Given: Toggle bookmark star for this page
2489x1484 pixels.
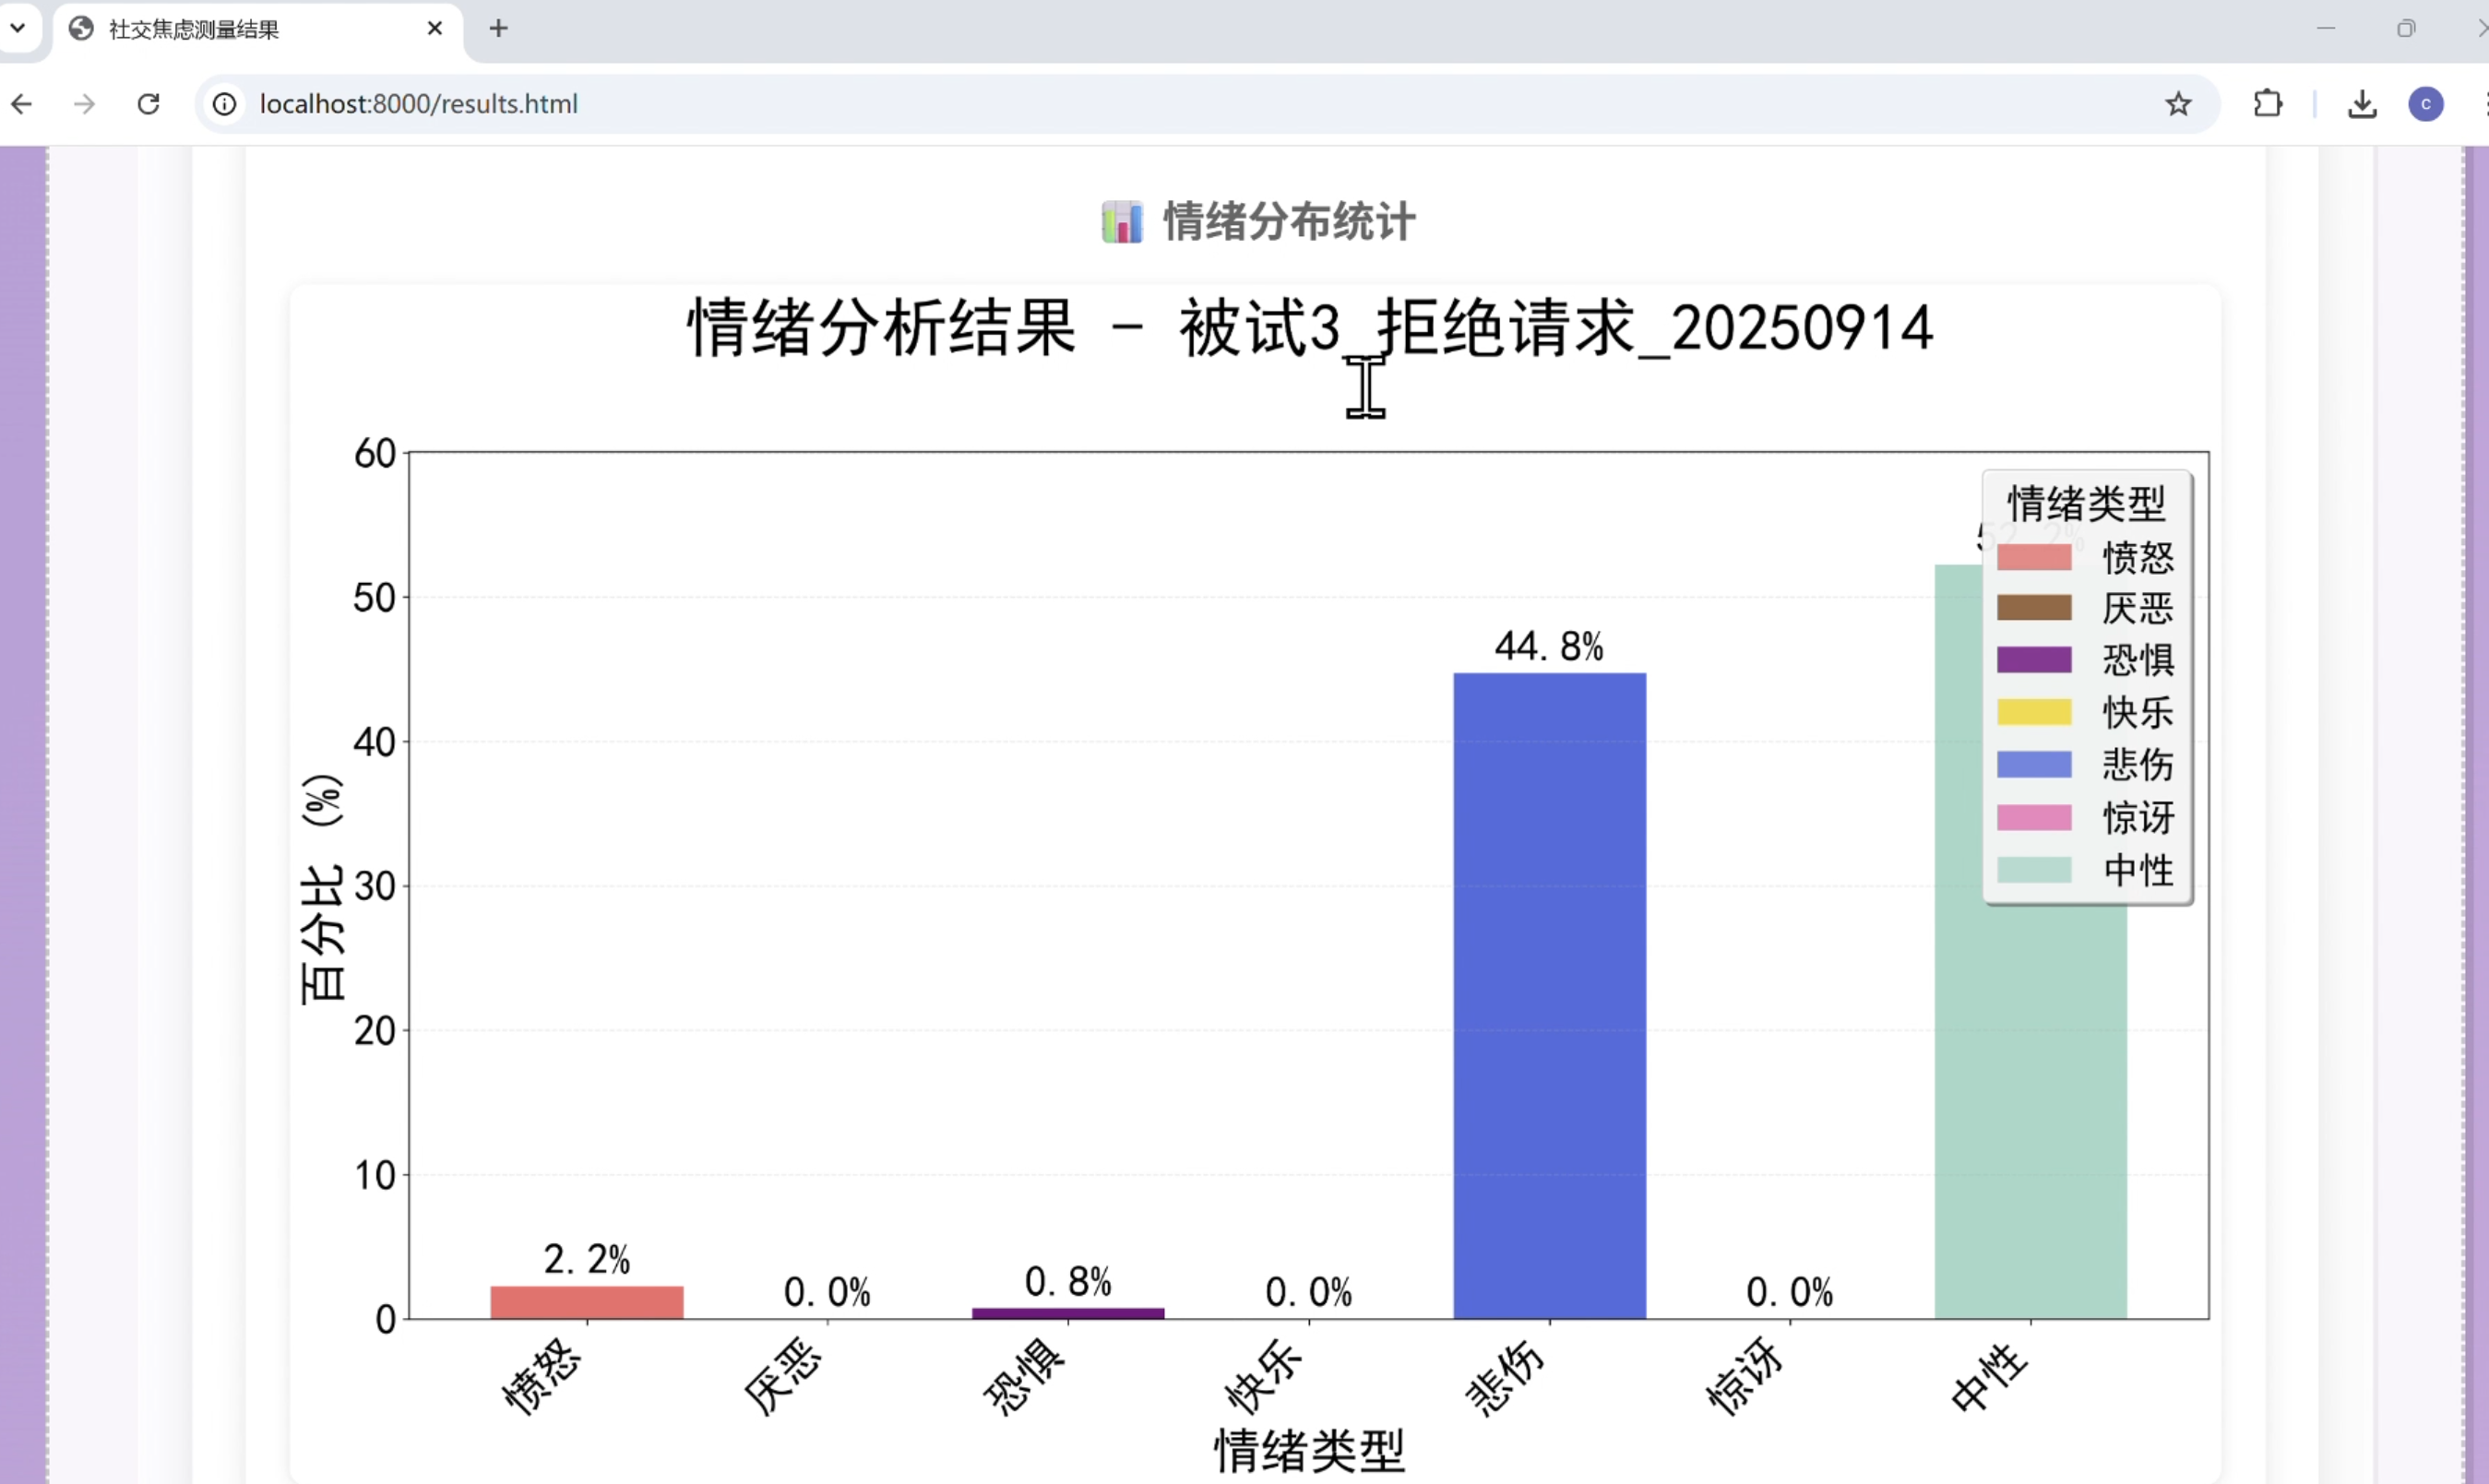Looking at the screenshot, I should tap(2179, 103).
